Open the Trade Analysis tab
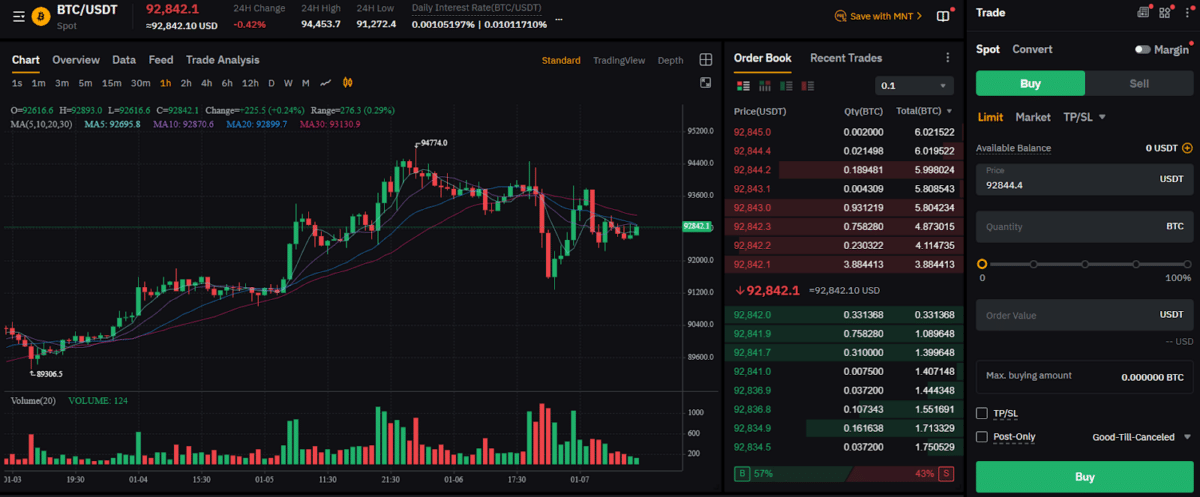The image size is (1200, 497). click(222, 60)
